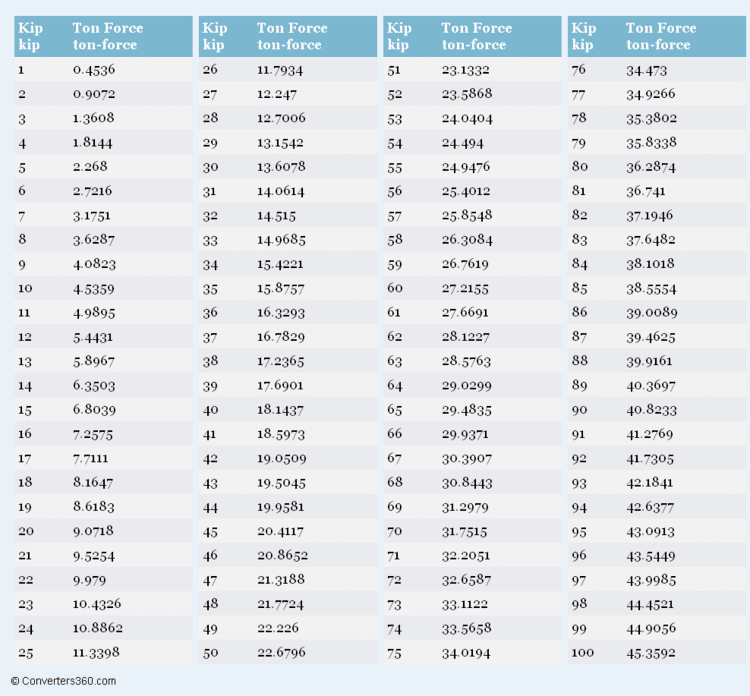Click the kip number 26
The width and height of the screenshot is (750, 696).
click(211, 70)
